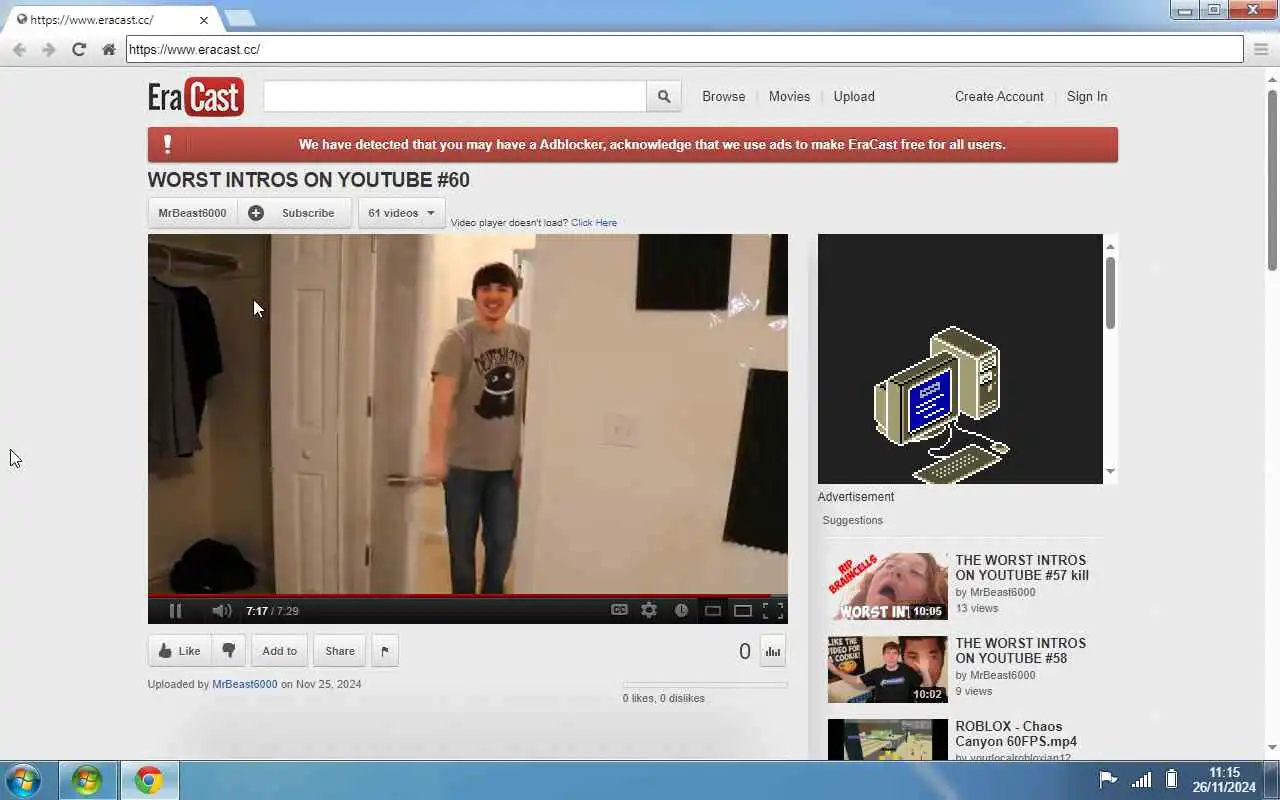Image resolution: width=1280 pixels, height=800 pixels.
Task: Dislike the video with the thumbs down icon
Action: (x=229, y=651)
